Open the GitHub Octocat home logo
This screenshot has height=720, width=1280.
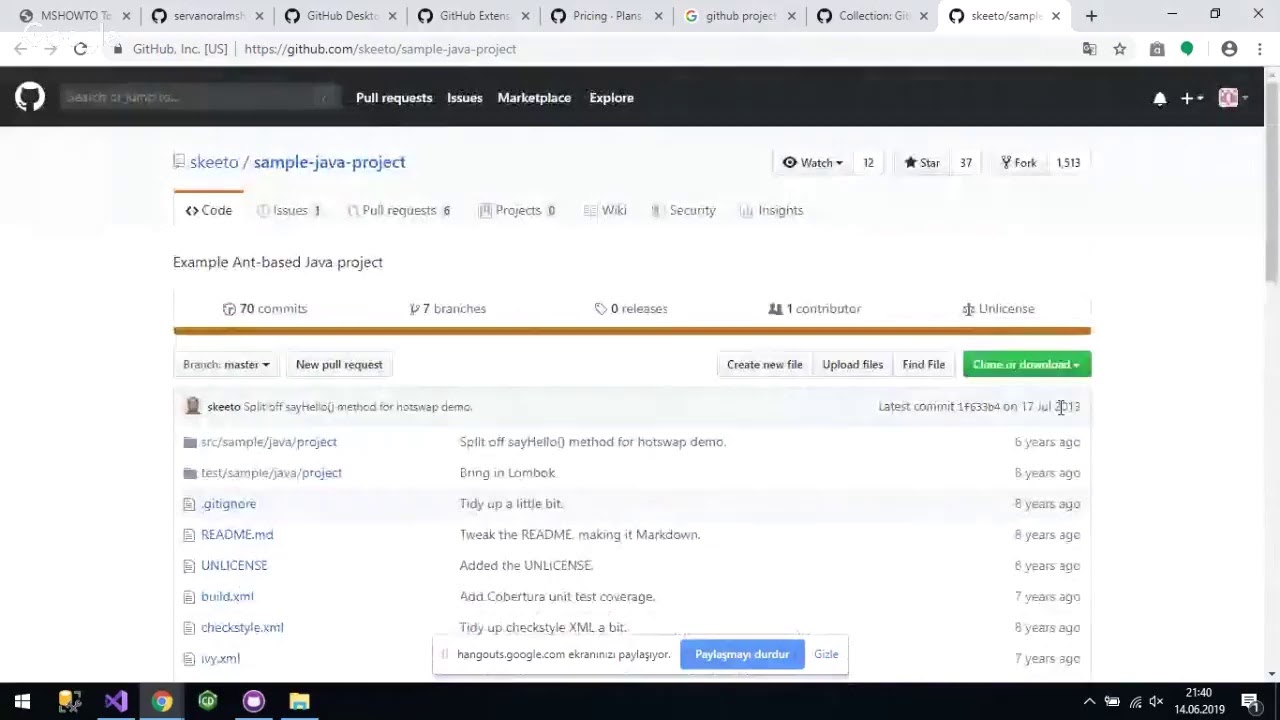[x=30, y=97]
